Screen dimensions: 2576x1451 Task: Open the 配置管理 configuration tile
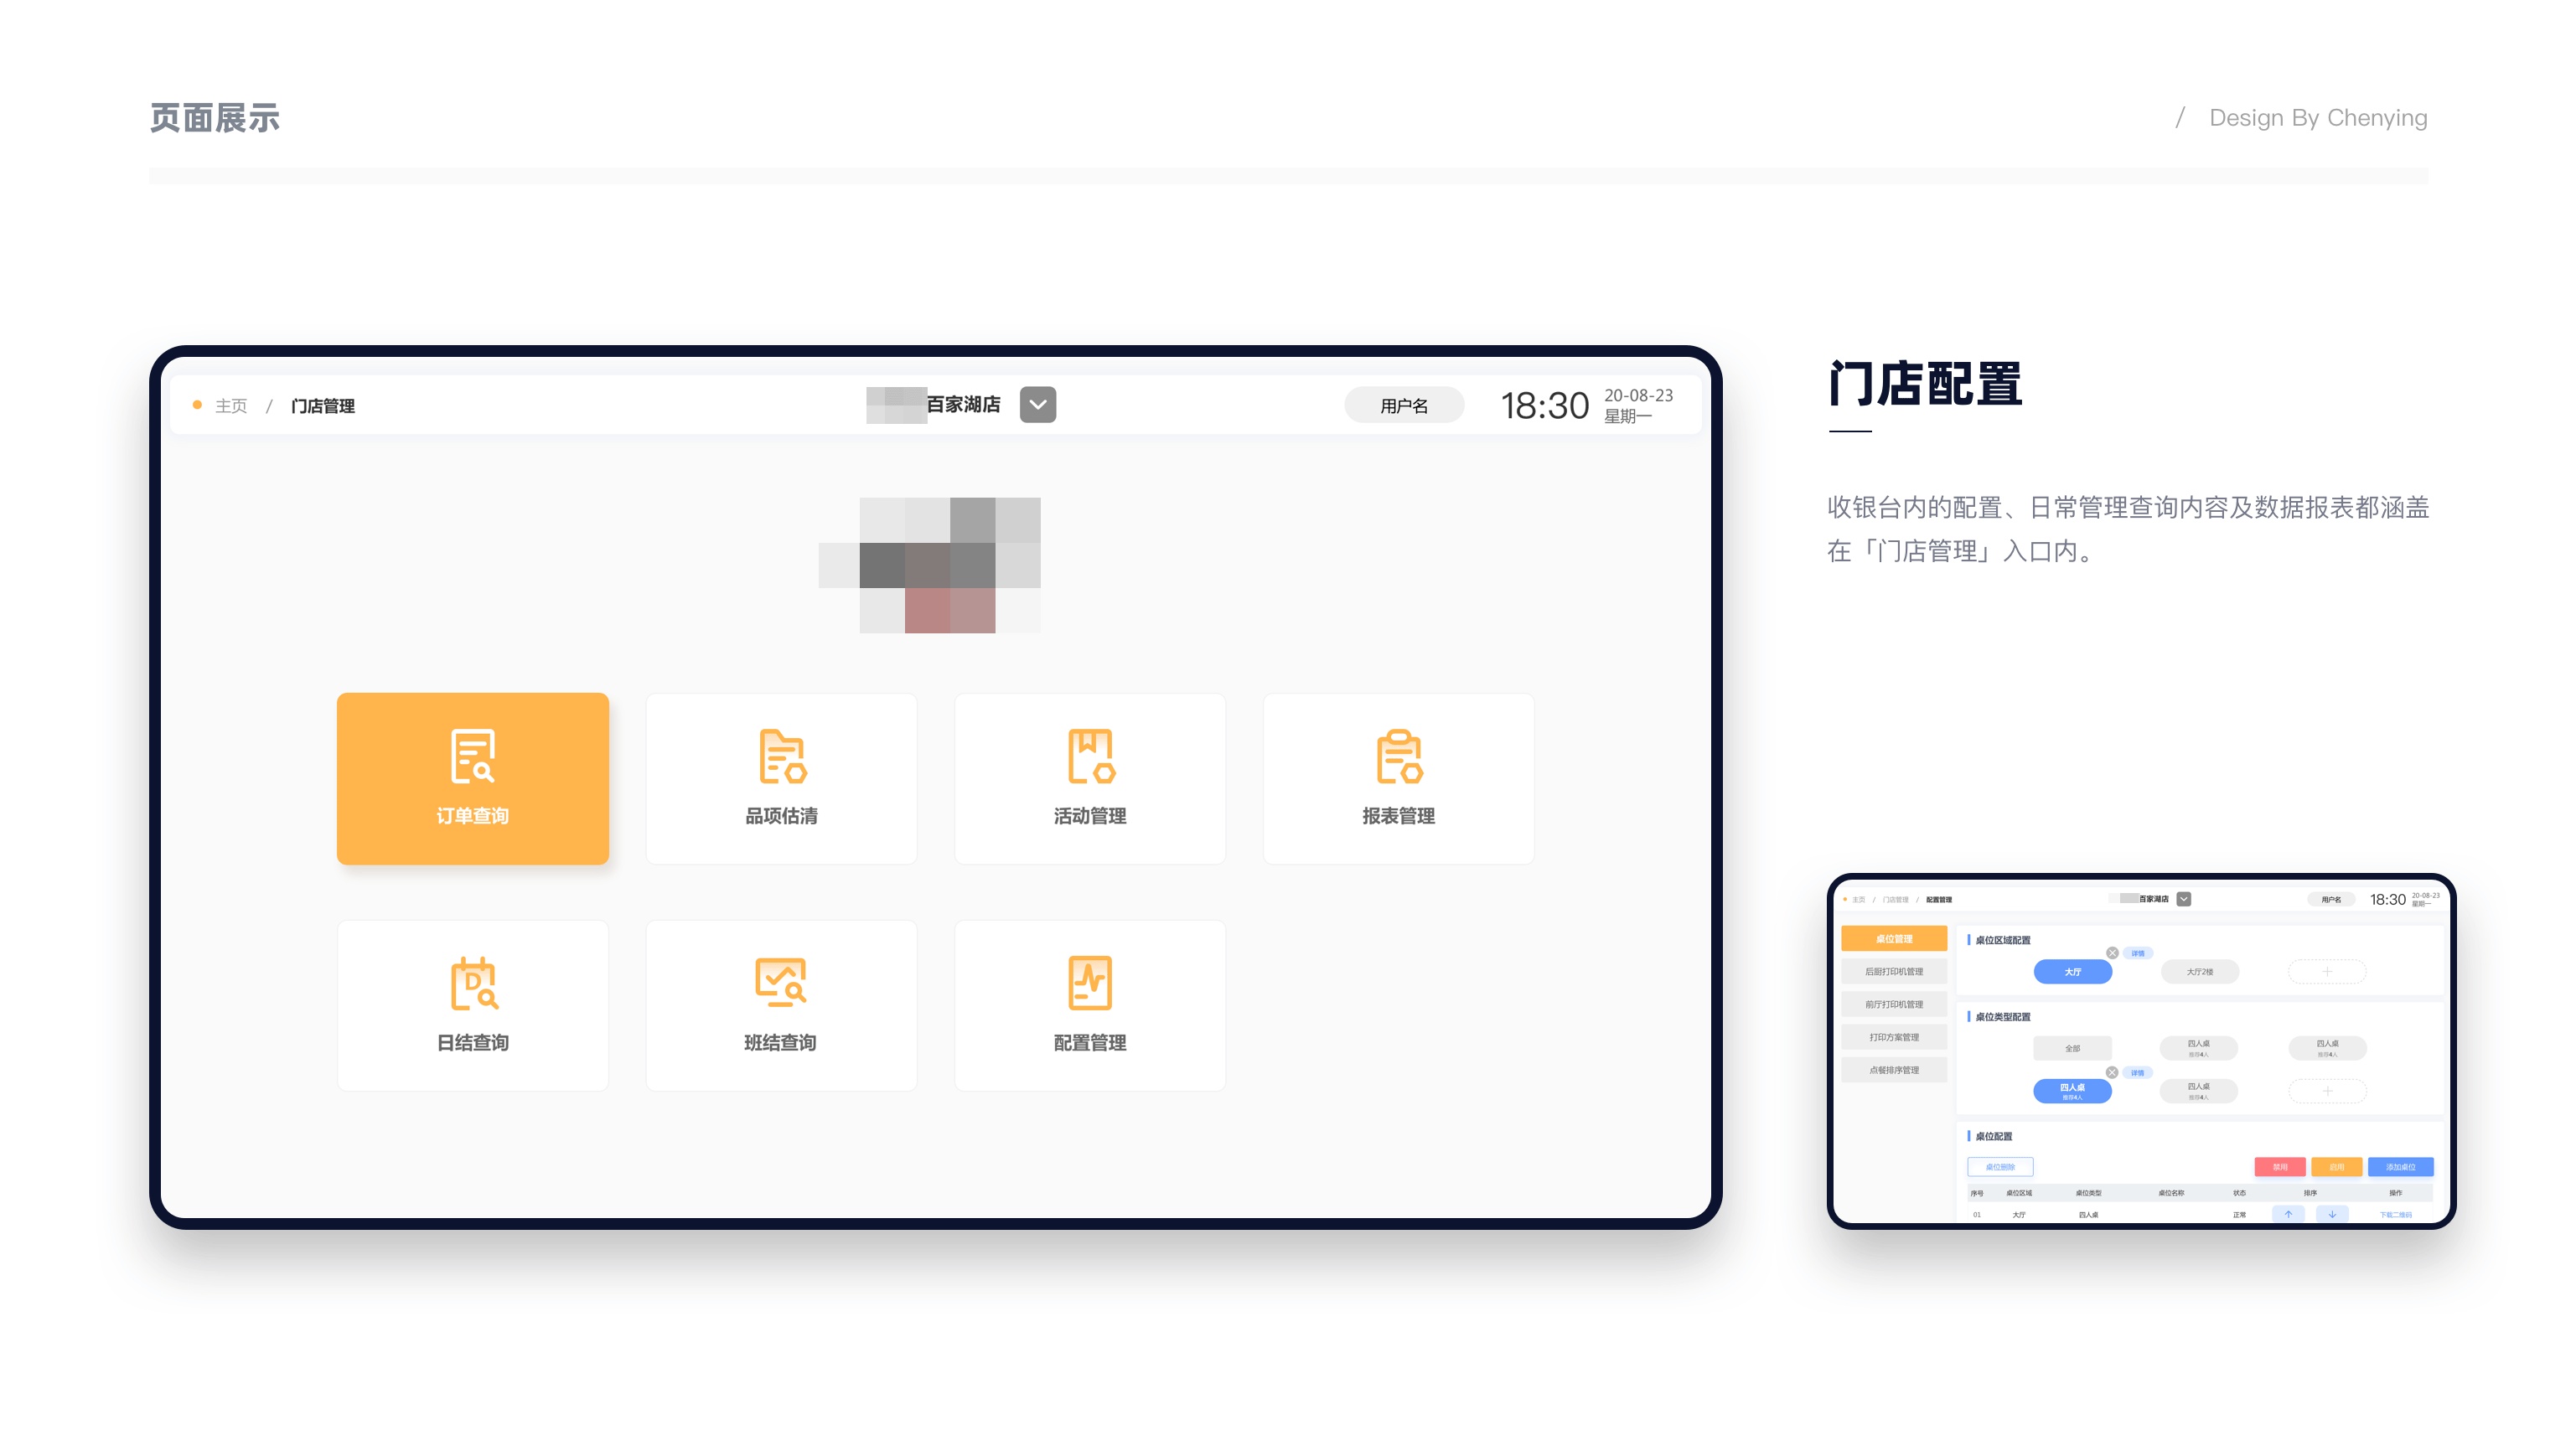point(1089,1005)
